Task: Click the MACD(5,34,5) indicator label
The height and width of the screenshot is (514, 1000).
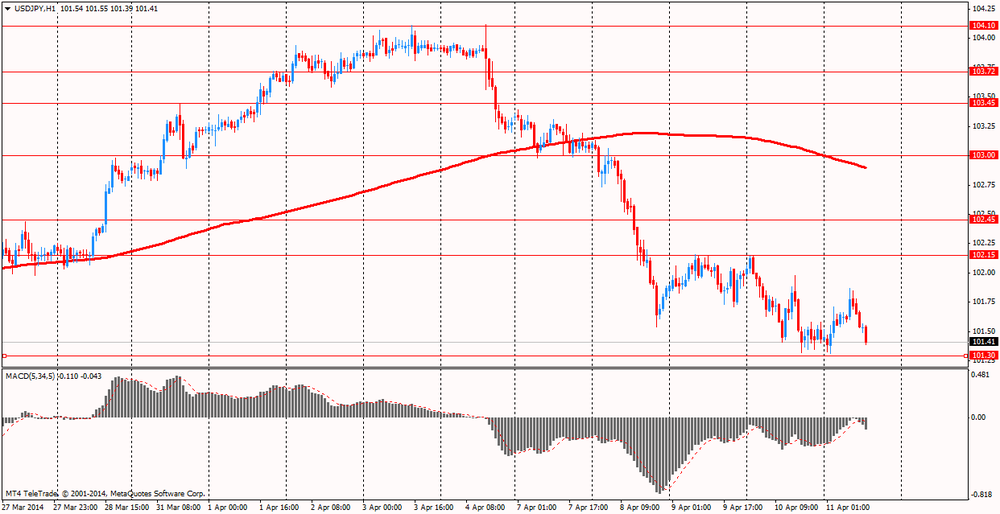Action: coord(31,347)
